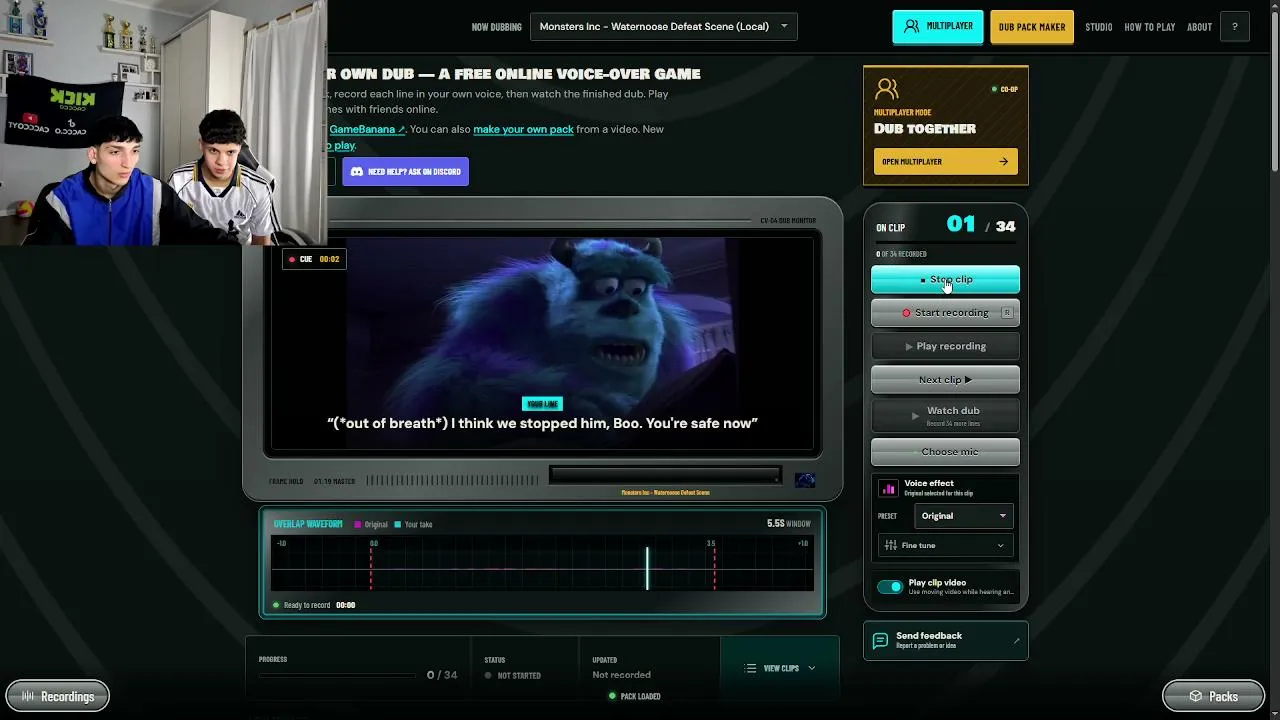Click the white playhead in overlap waveform

(x=647, y=567)
